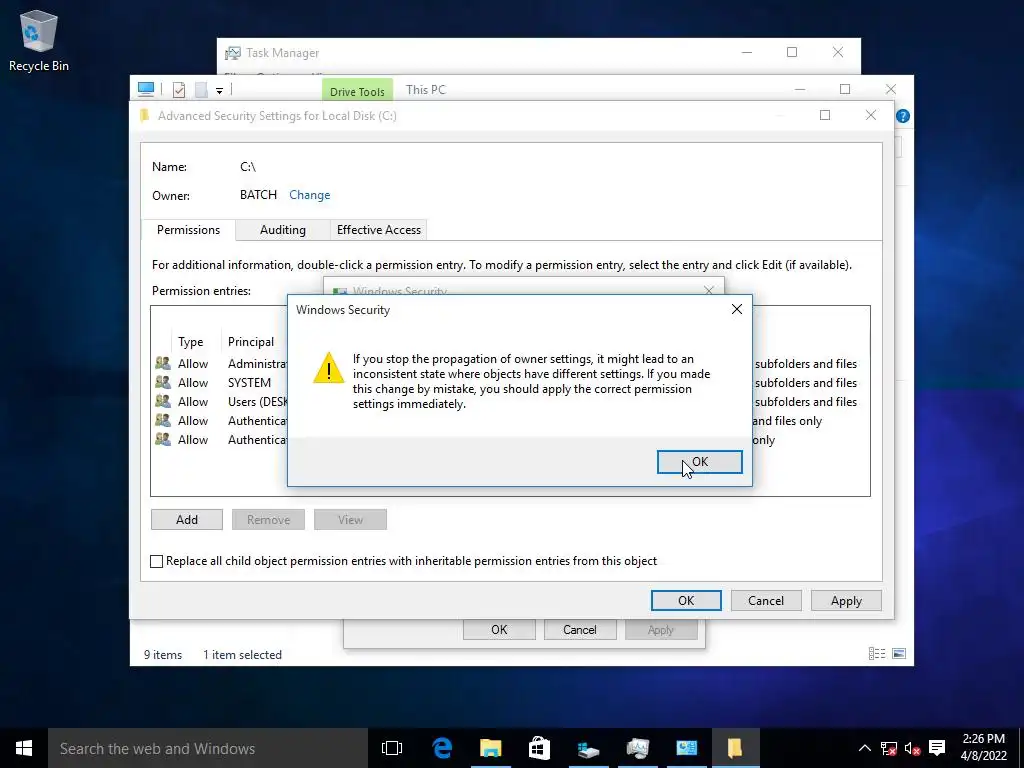Open the Store app from the taskbar
This screenshot has height=768, width=1024.
[539, 748]
